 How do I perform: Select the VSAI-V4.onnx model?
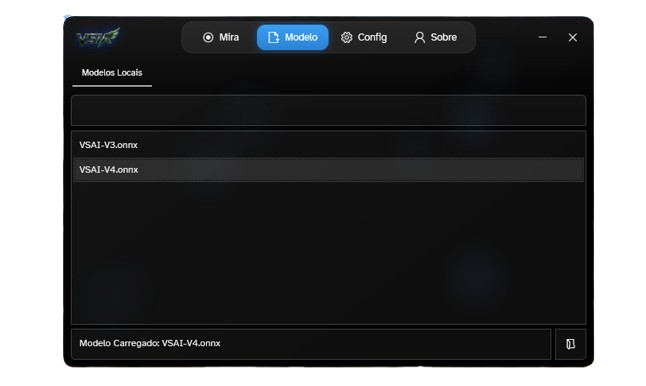coord(328,170)
